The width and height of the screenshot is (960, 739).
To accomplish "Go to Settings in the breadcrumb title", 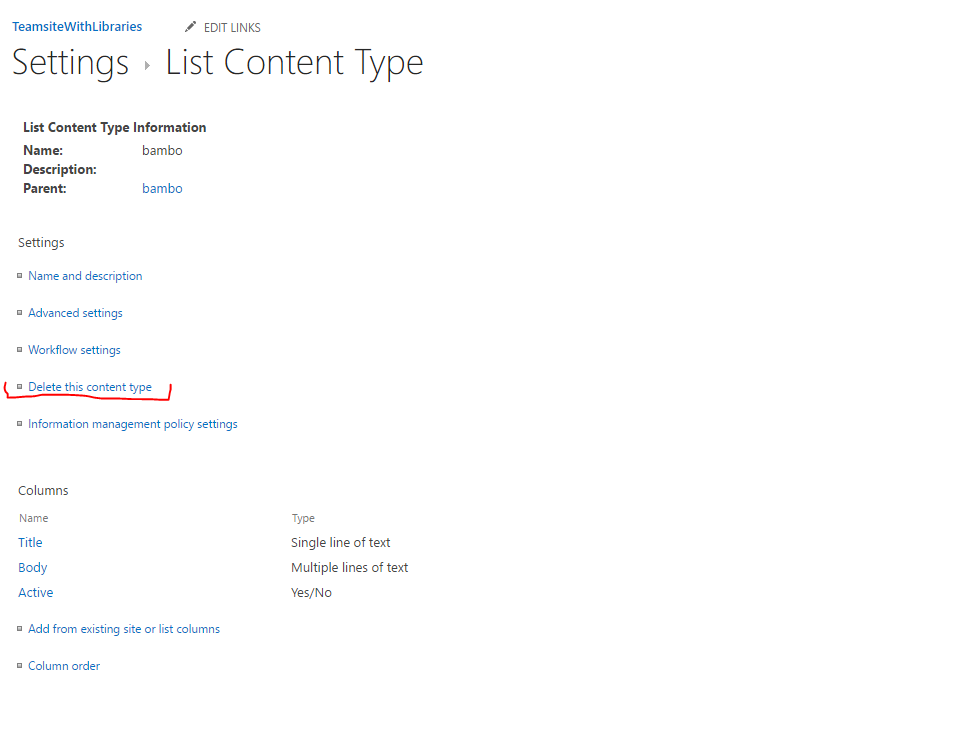I will (x=70, y=63).
